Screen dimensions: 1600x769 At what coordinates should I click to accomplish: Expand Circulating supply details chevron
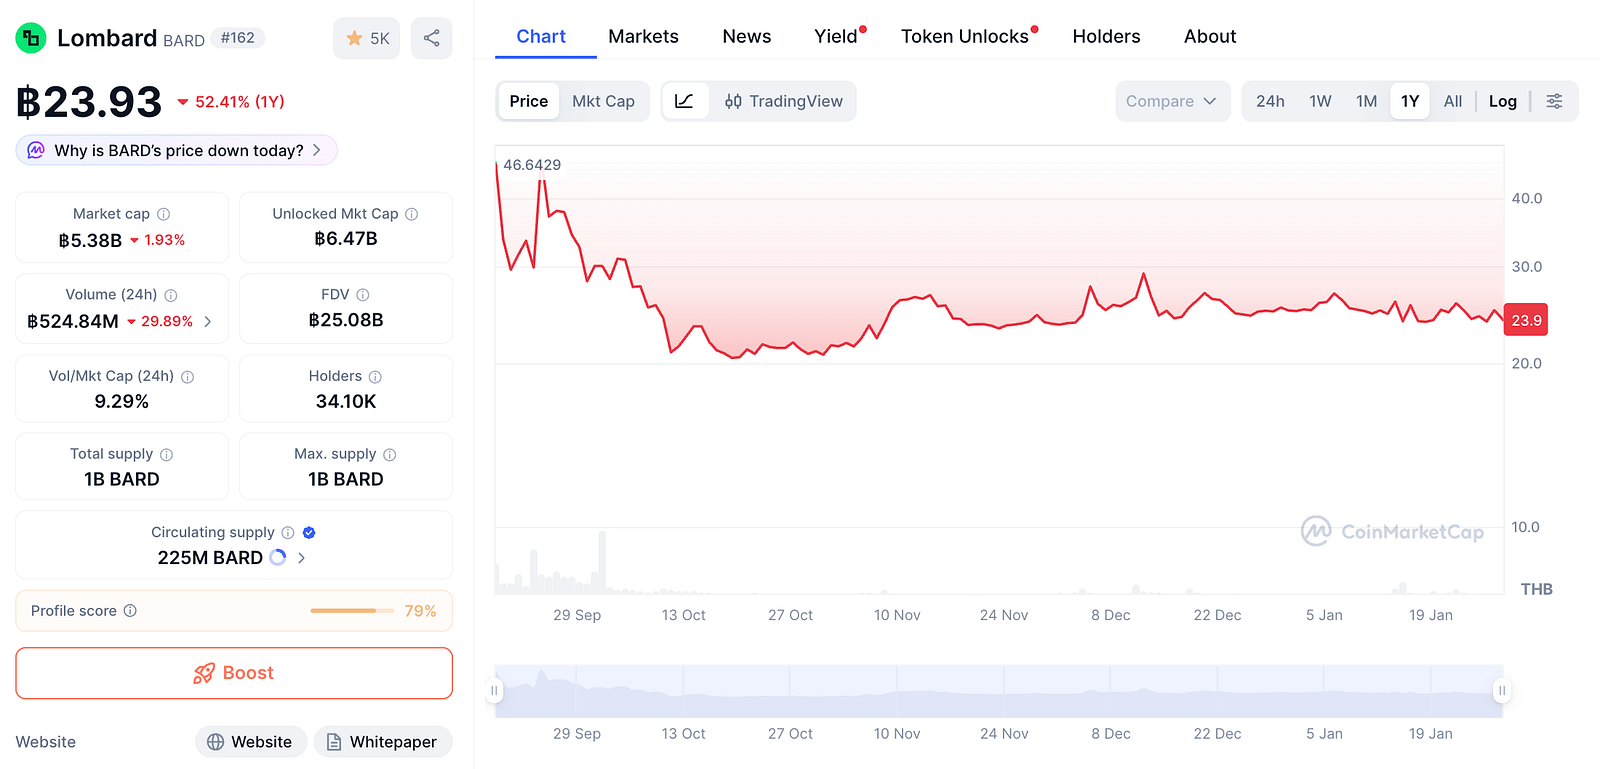click(301, 558)
